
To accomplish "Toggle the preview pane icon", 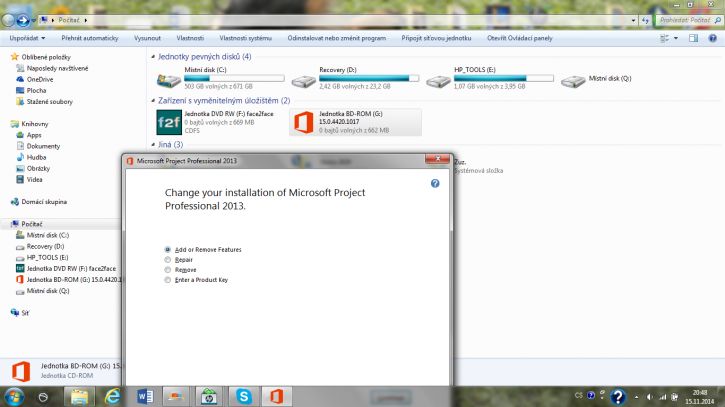I will click(694, 38).
